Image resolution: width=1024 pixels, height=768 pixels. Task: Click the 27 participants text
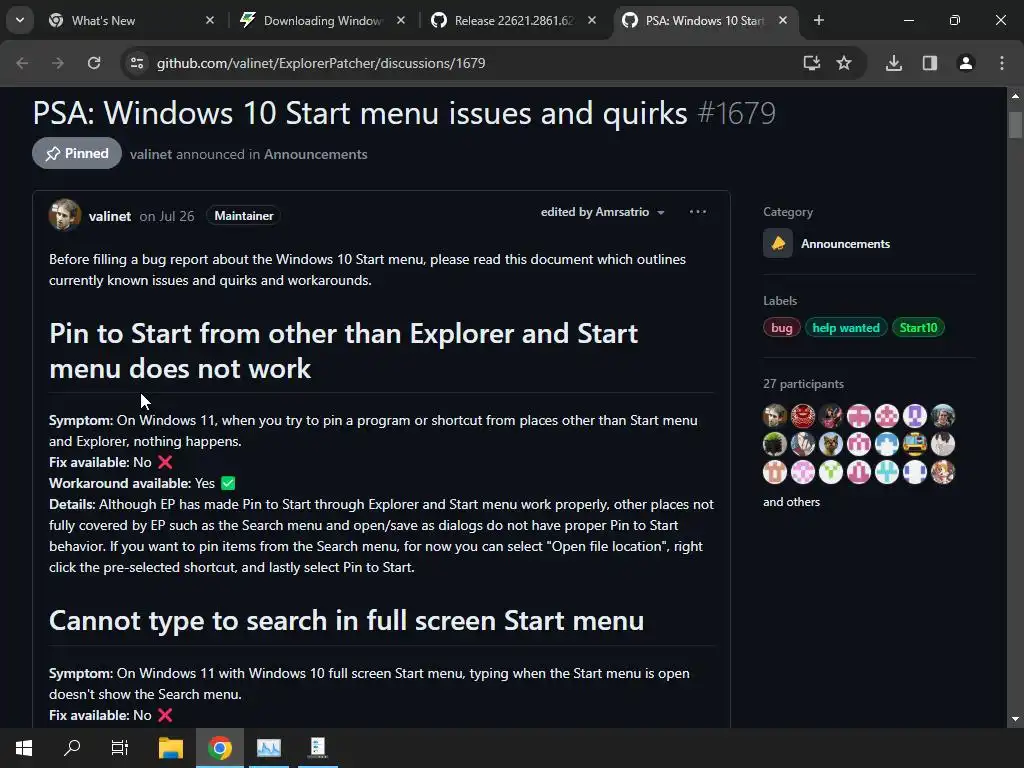pos(803,384)
